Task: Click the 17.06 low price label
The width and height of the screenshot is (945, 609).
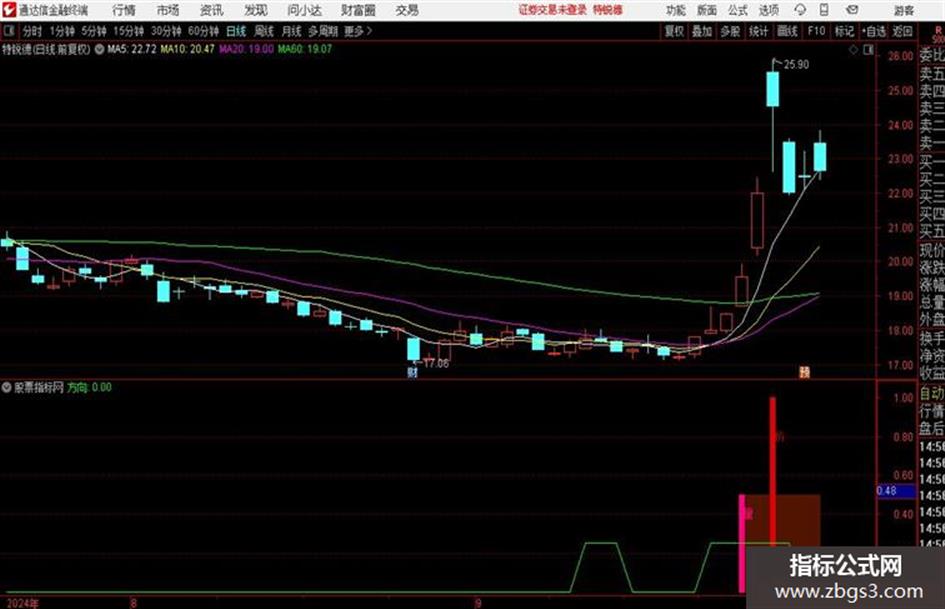Action: pos(436,363)
